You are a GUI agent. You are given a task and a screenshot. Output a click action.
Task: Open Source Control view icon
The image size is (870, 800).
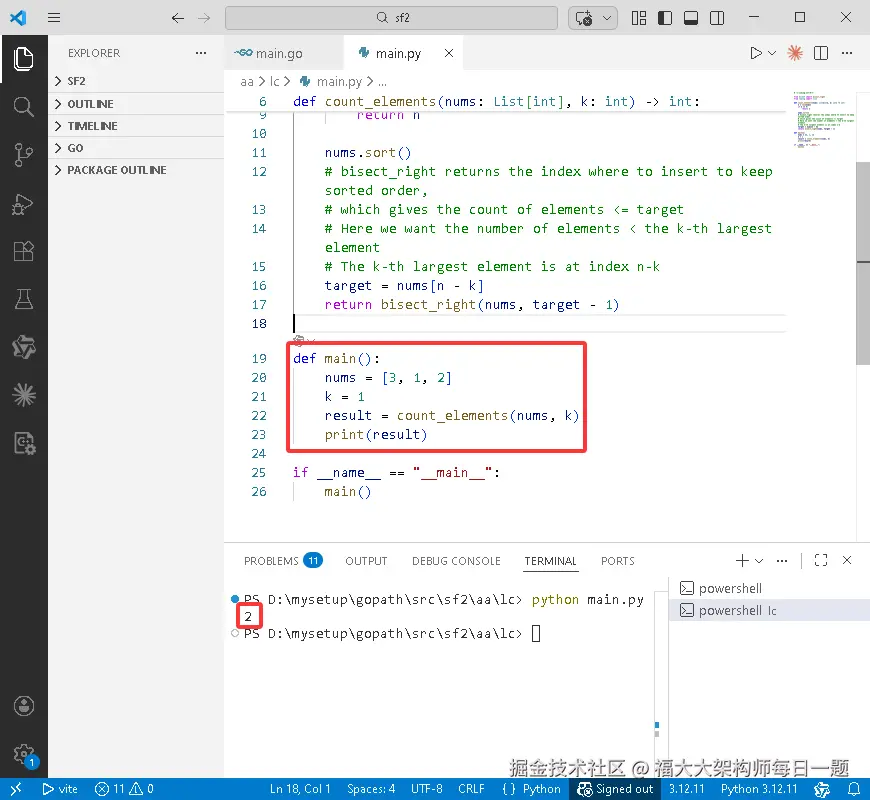point(23,155)
